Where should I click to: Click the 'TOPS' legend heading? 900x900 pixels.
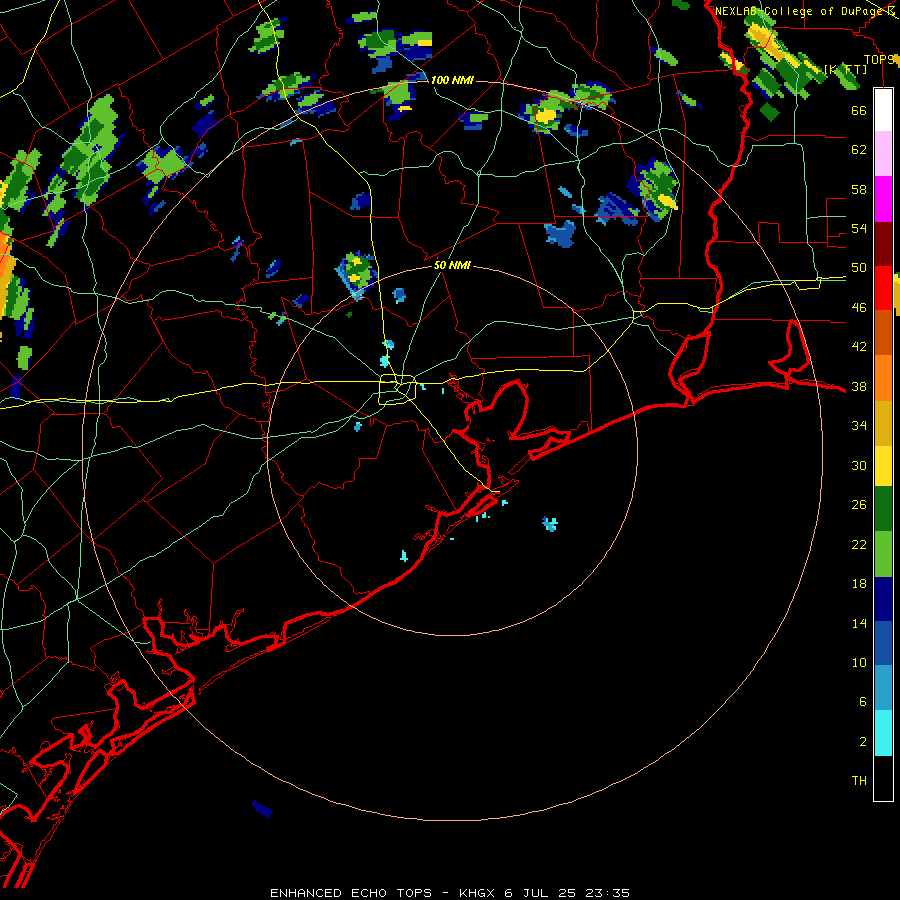878,59
